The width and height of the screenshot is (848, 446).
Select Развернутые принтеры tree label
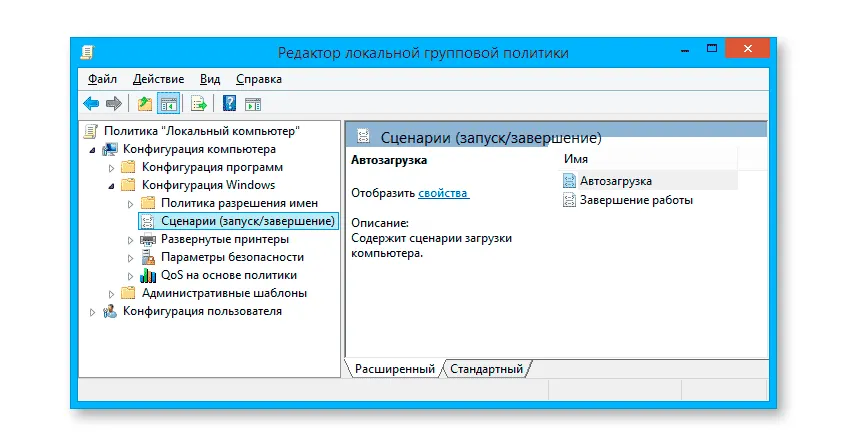tap(225, 239)
